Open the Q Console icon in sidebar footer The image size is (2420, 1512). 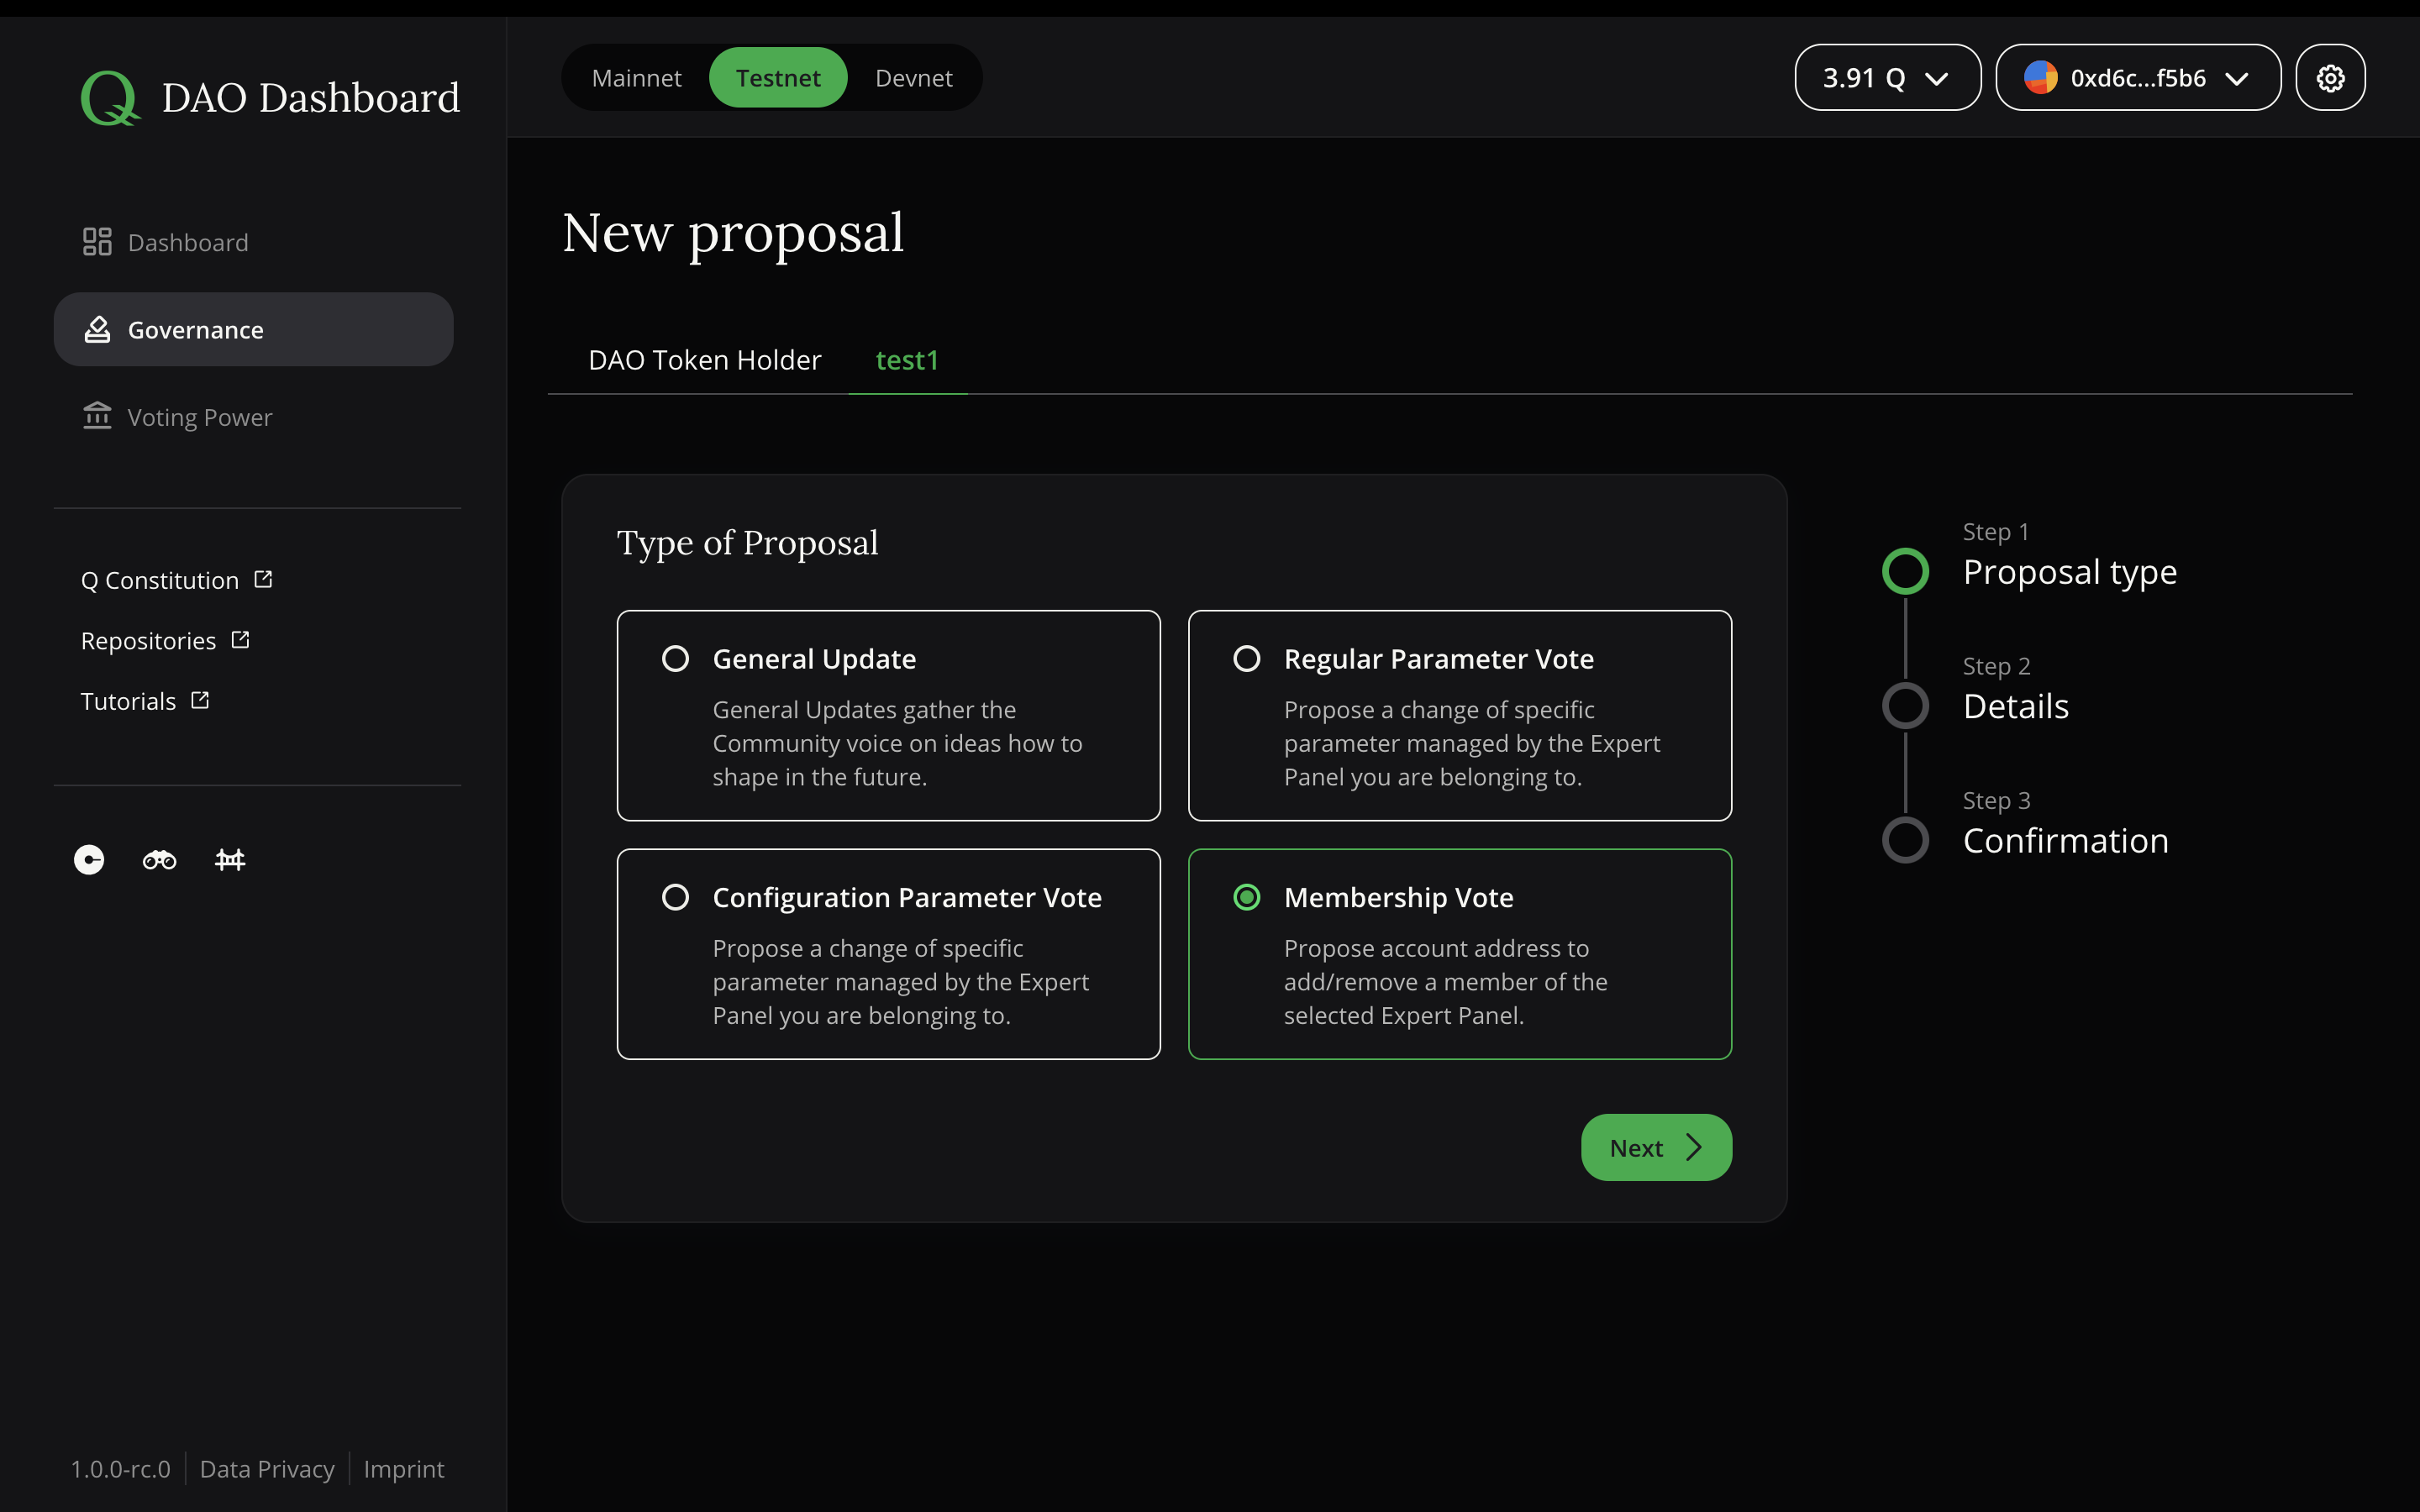point(87,859)
